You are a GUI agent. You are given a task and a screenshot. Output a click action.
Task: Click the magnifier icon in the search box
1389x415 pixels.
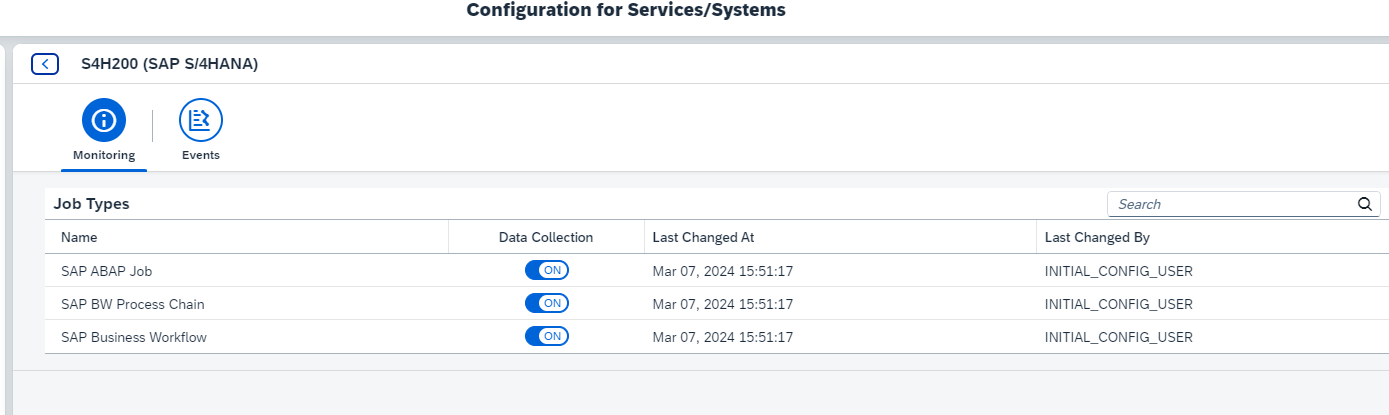pos(1365,204)
